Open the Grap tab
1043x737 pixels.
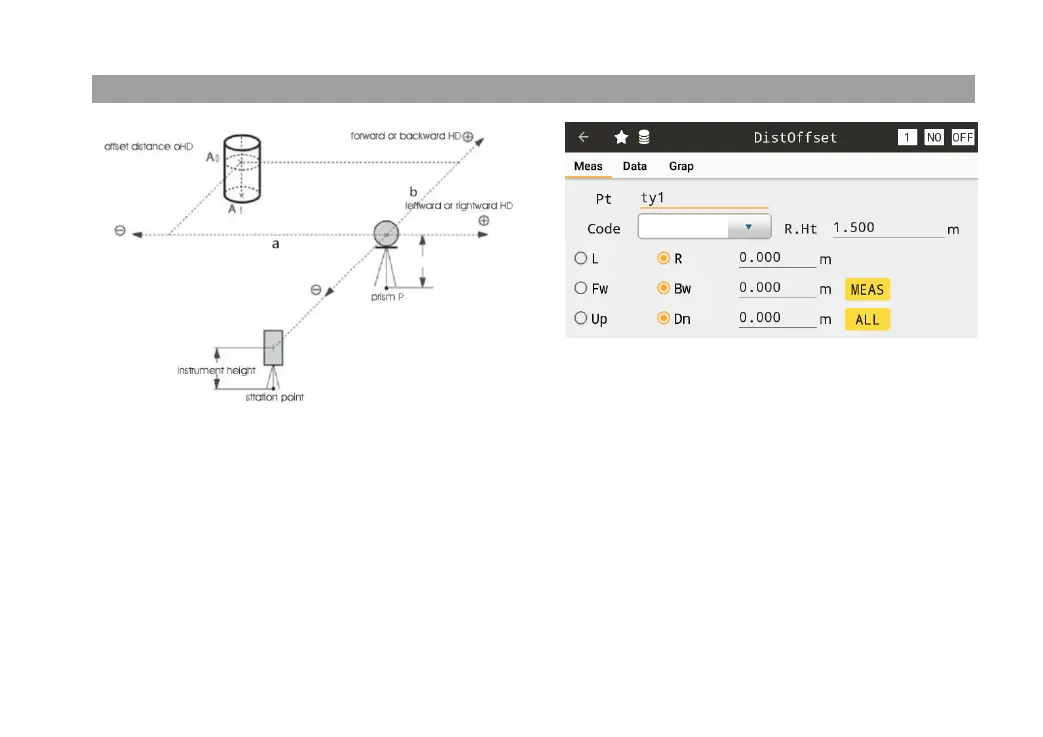coord(681,166)
